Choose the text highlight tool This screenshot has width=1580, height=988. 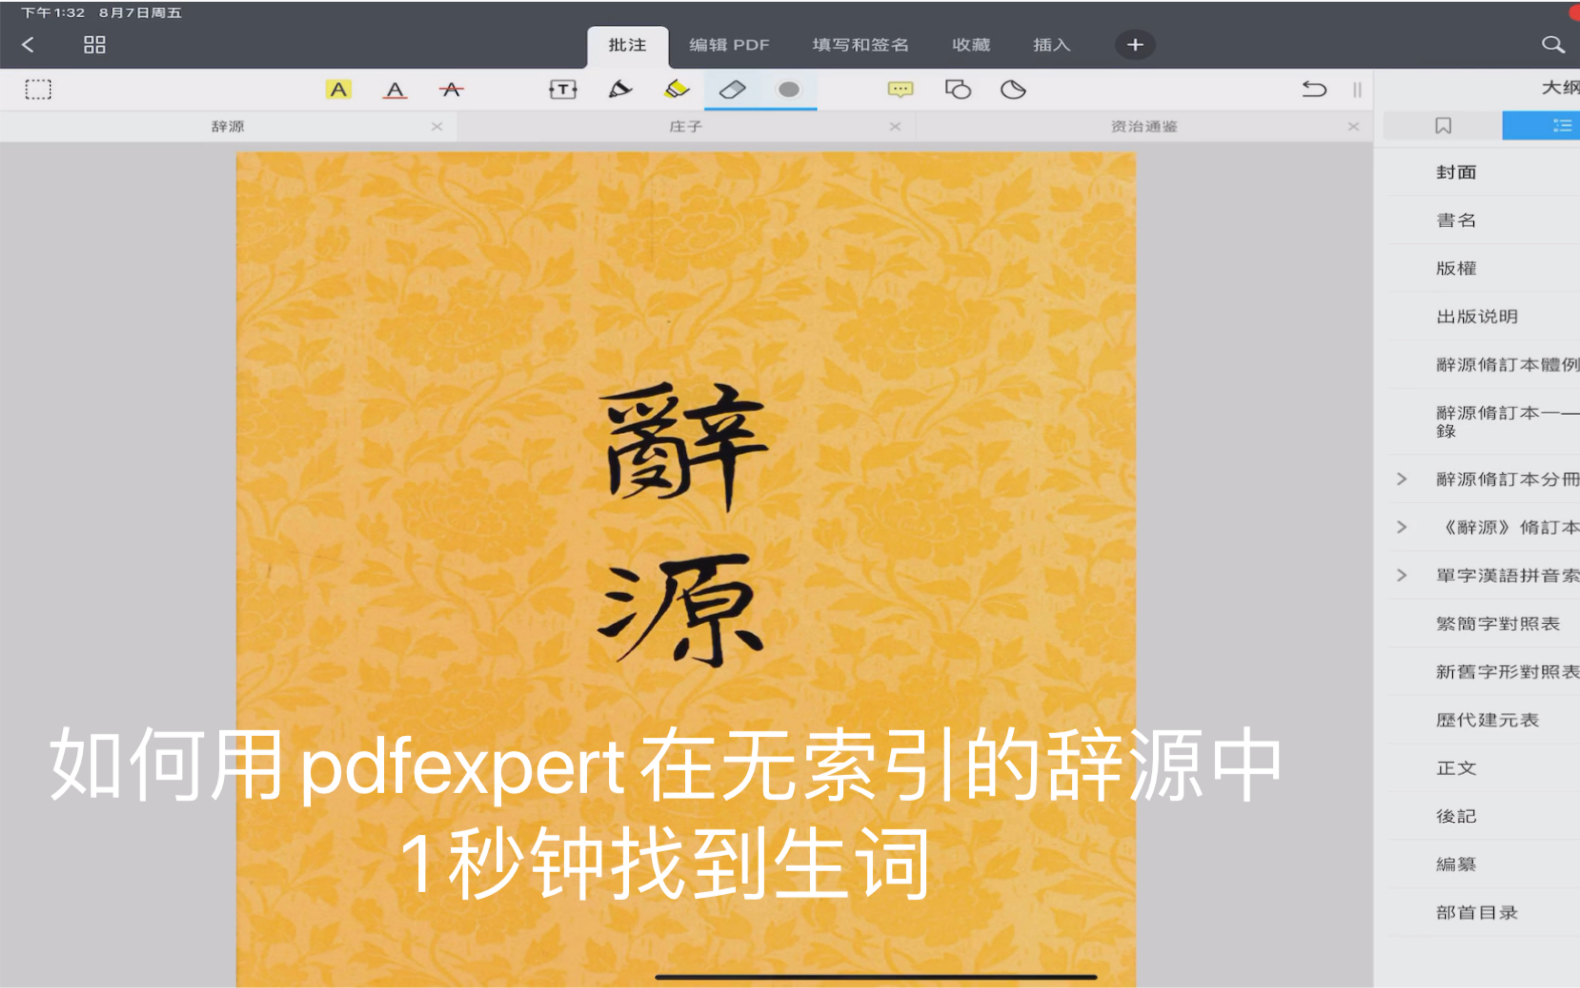coord(339,90)
